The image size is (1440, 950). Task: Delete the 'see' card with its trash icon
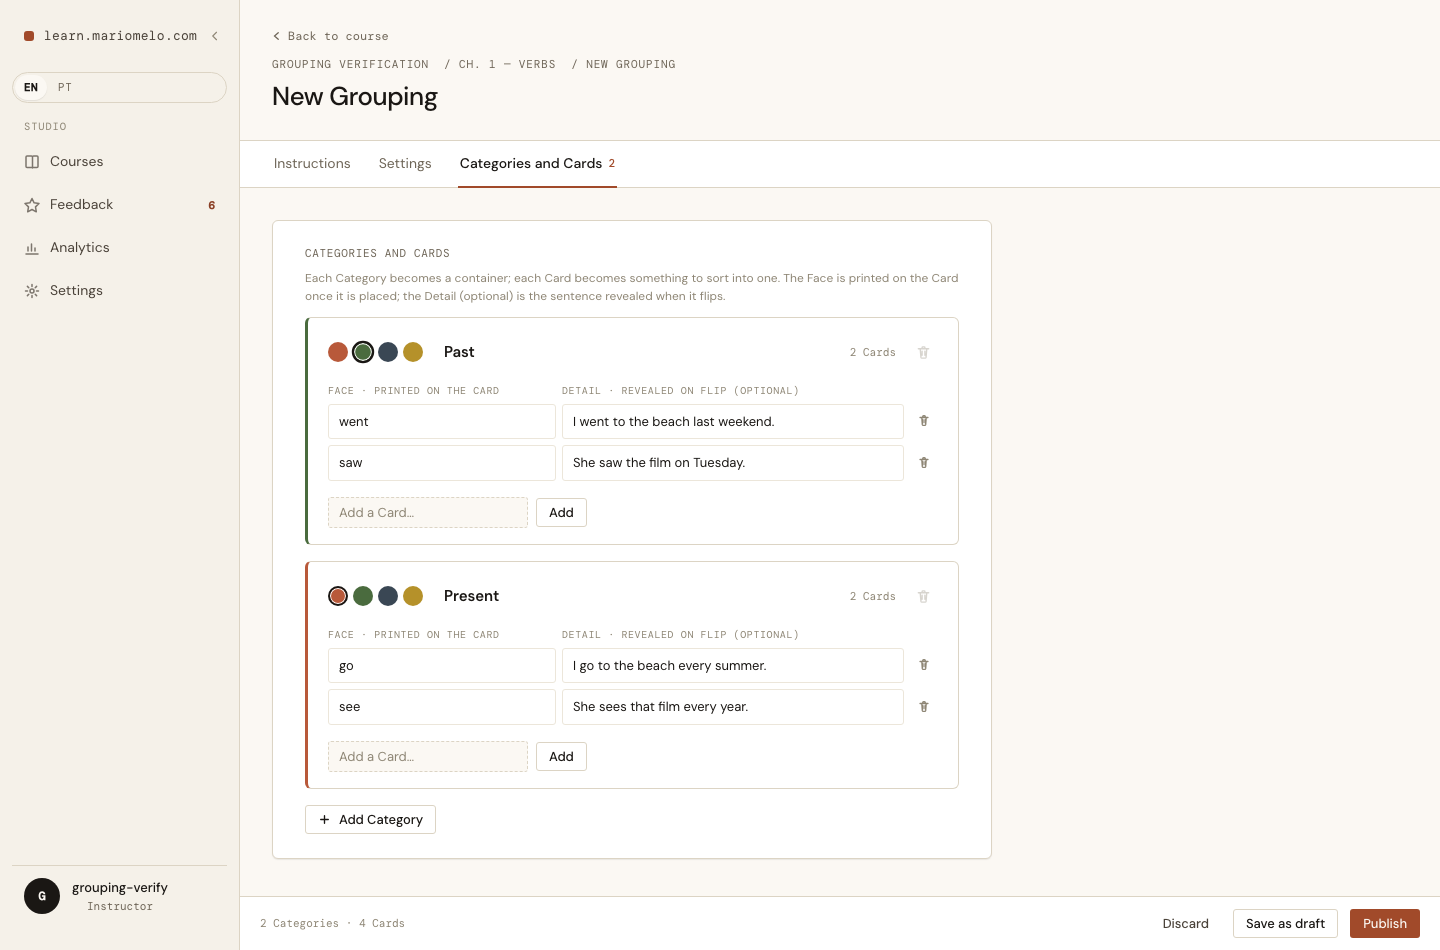[924, 707]
